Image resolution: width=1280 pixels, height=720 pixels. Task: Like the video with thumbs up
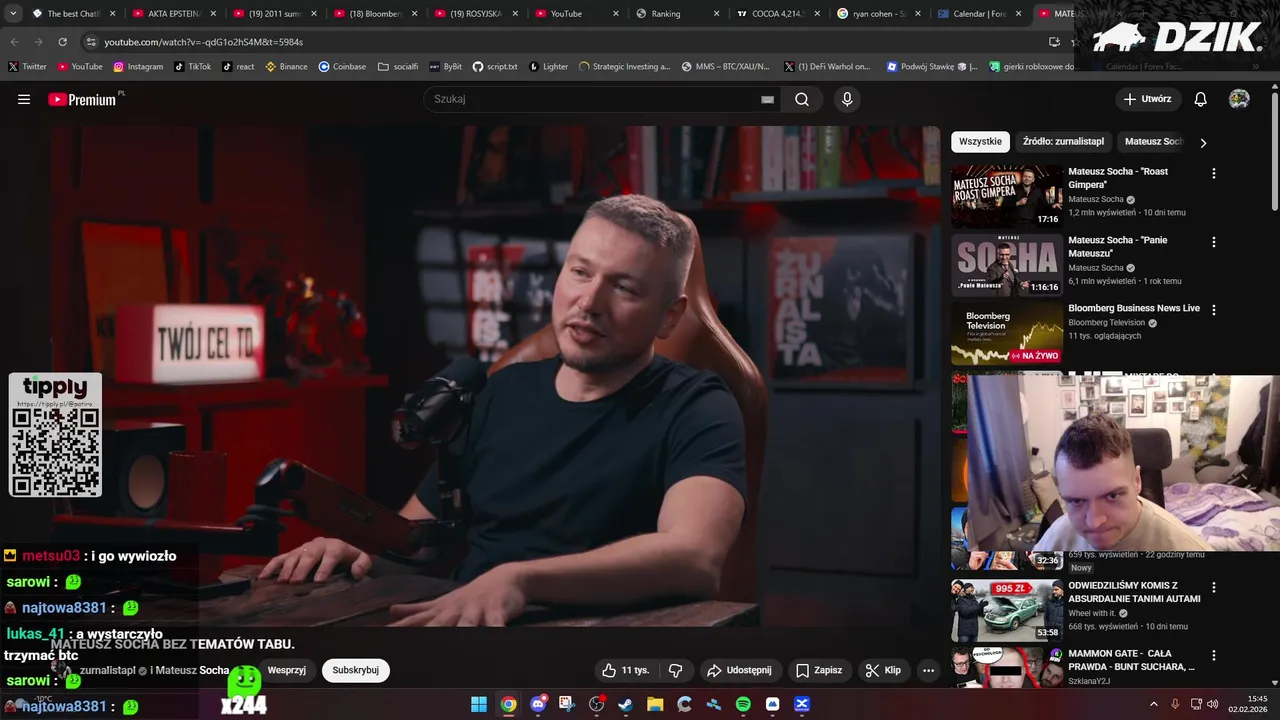pyautogui.click(x=626, y=670)
